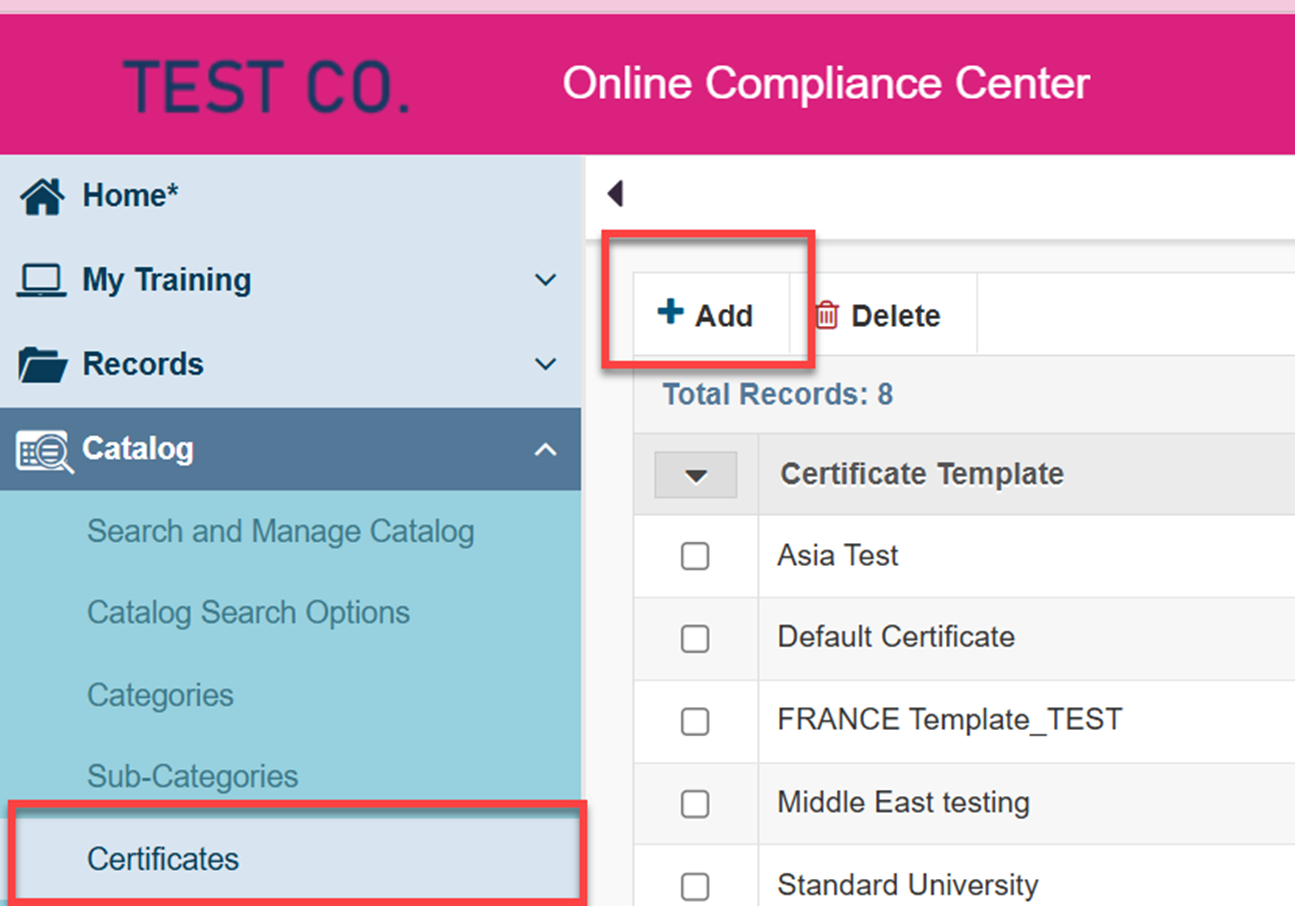
Task: Click the Records folder icon
Action: click(x=42, y=365)
